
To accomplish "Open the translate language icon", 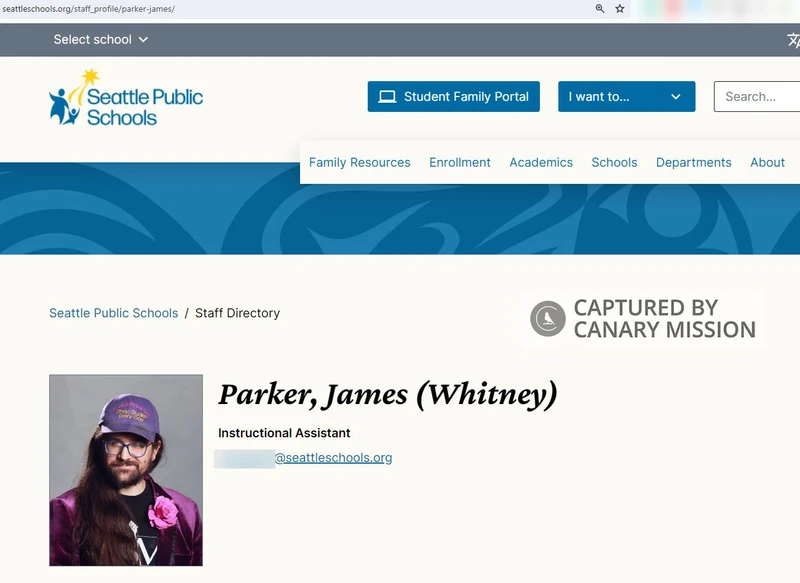I will click(793, 40).
